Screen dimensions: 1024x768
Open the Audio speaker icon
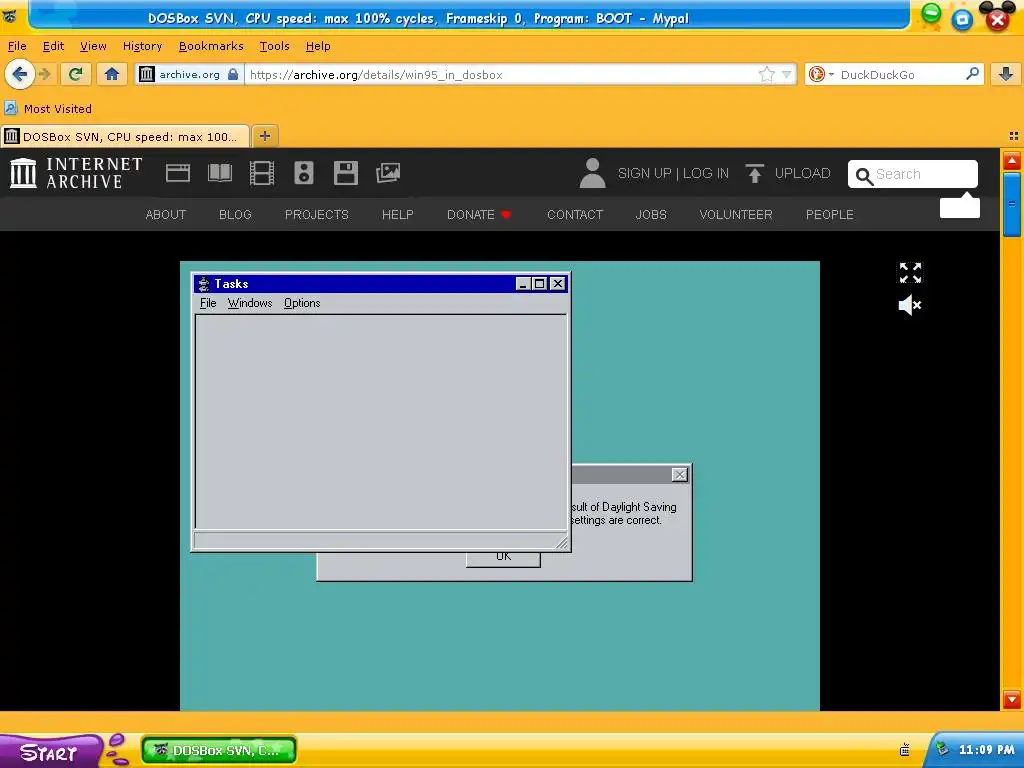(304, 173)
